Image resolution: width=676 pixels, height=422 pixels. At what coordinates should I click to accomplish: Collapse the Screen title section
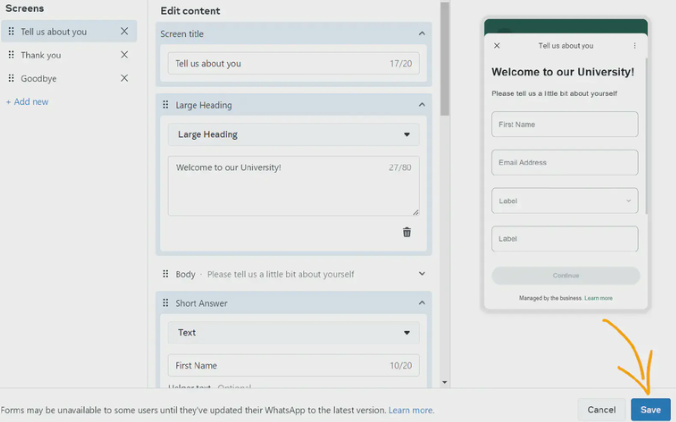(x=422, y=34)
